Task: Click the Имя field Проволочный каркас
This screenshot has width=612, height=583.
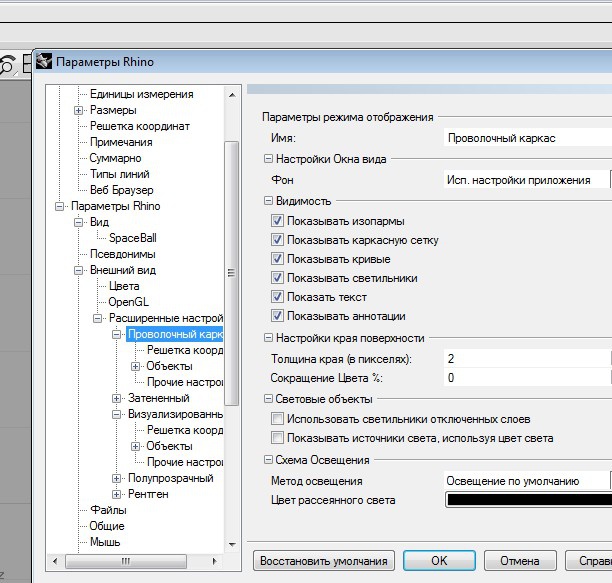Action: 528,138
